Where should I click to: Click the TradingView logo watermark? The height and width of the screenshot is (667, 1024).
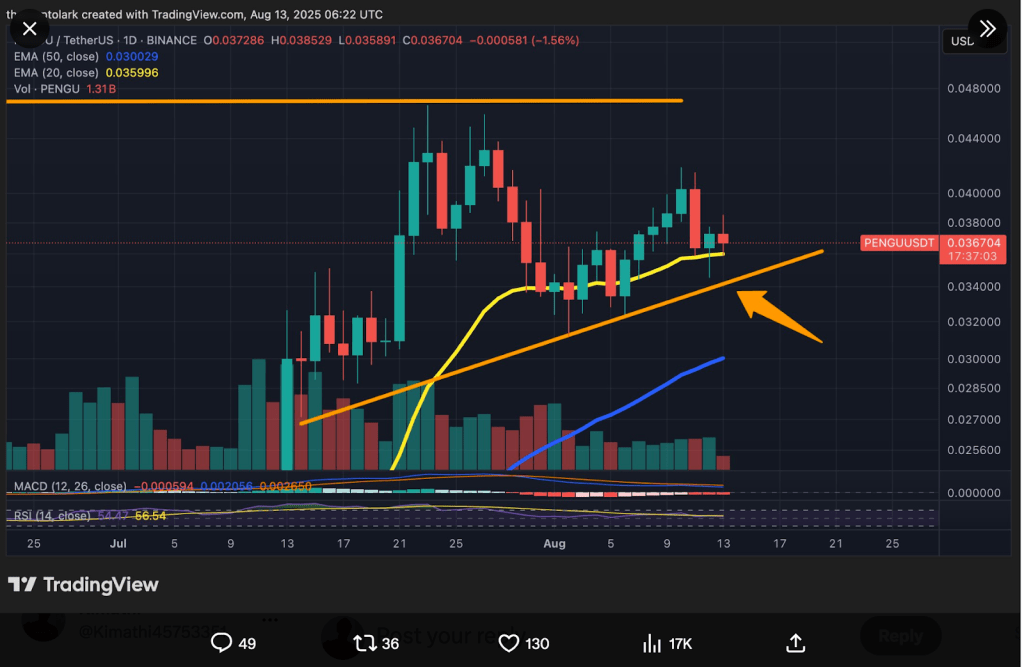(x=84, y=585)
